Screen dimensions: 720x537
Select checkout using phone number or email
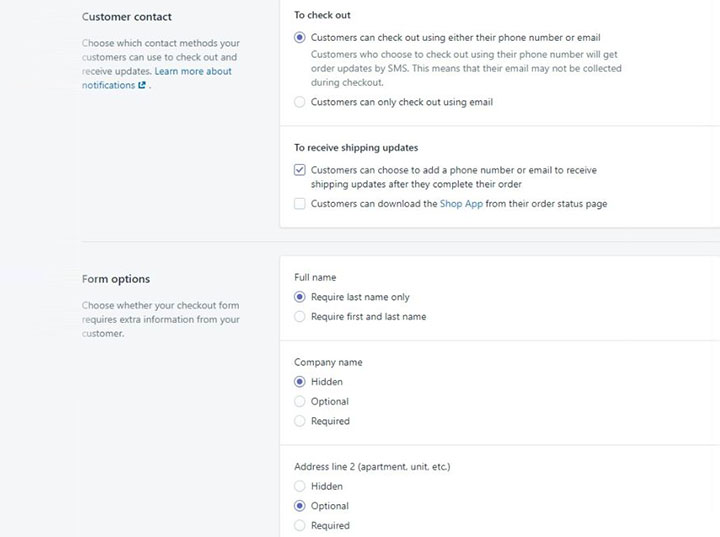[x=299, y=38]
